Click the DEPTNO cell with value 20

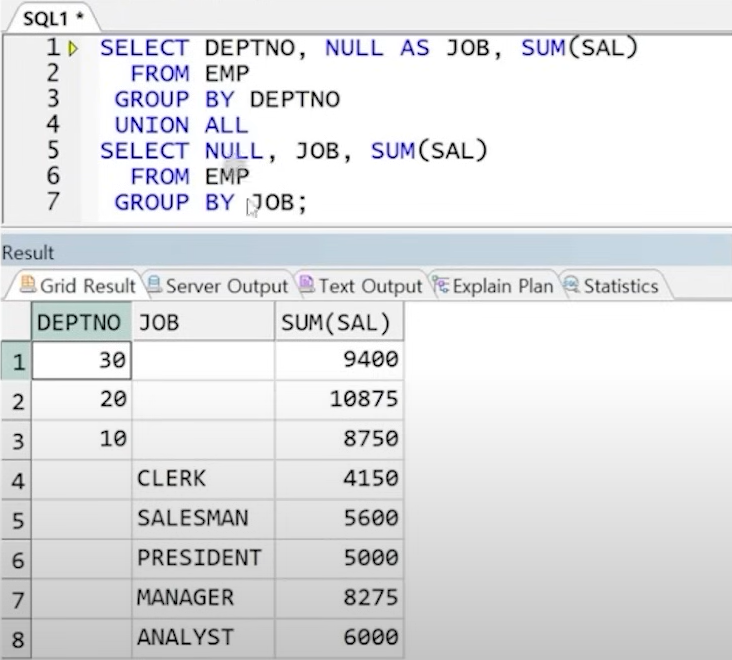point(82,400)
